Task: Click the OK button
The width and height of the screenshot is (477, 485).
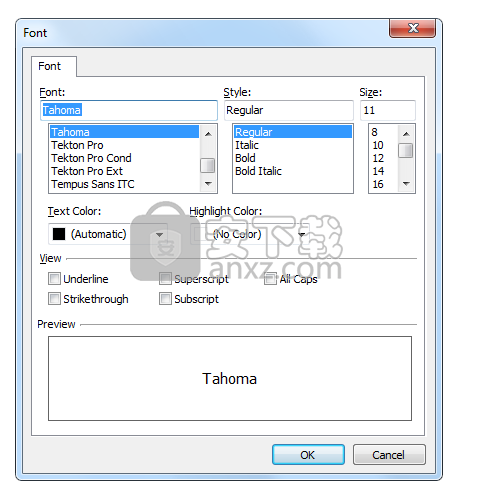Action: 308,455
